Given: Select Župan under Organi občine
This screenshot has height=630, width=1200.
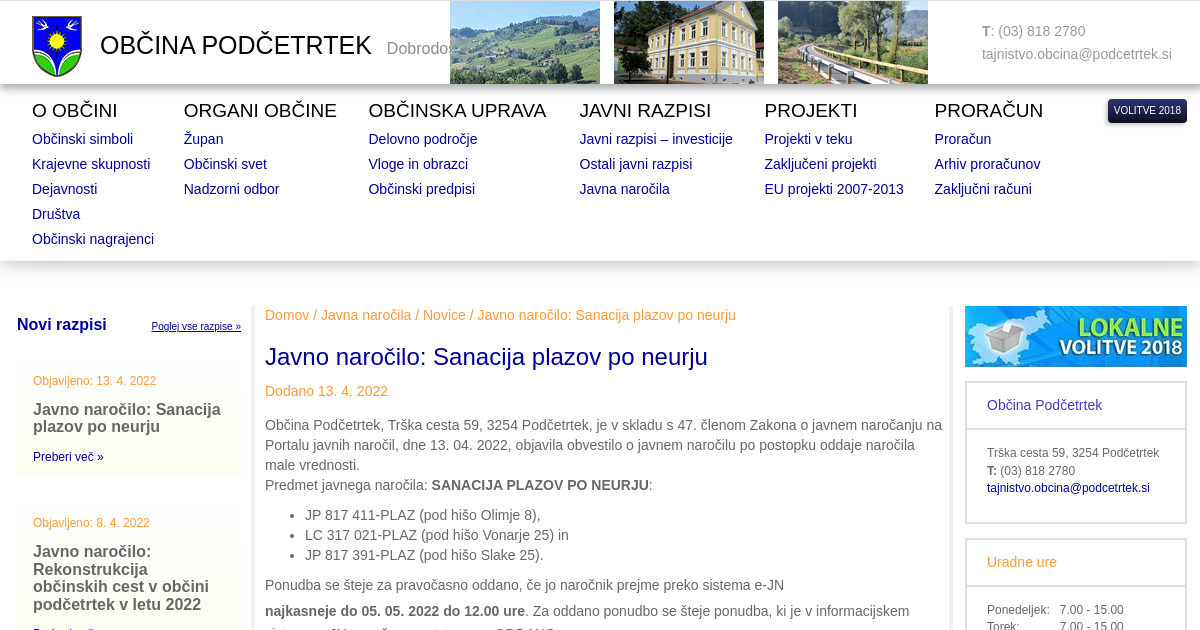Looking at the screenshot, I should pyautogui.click(x=203, y=139).
